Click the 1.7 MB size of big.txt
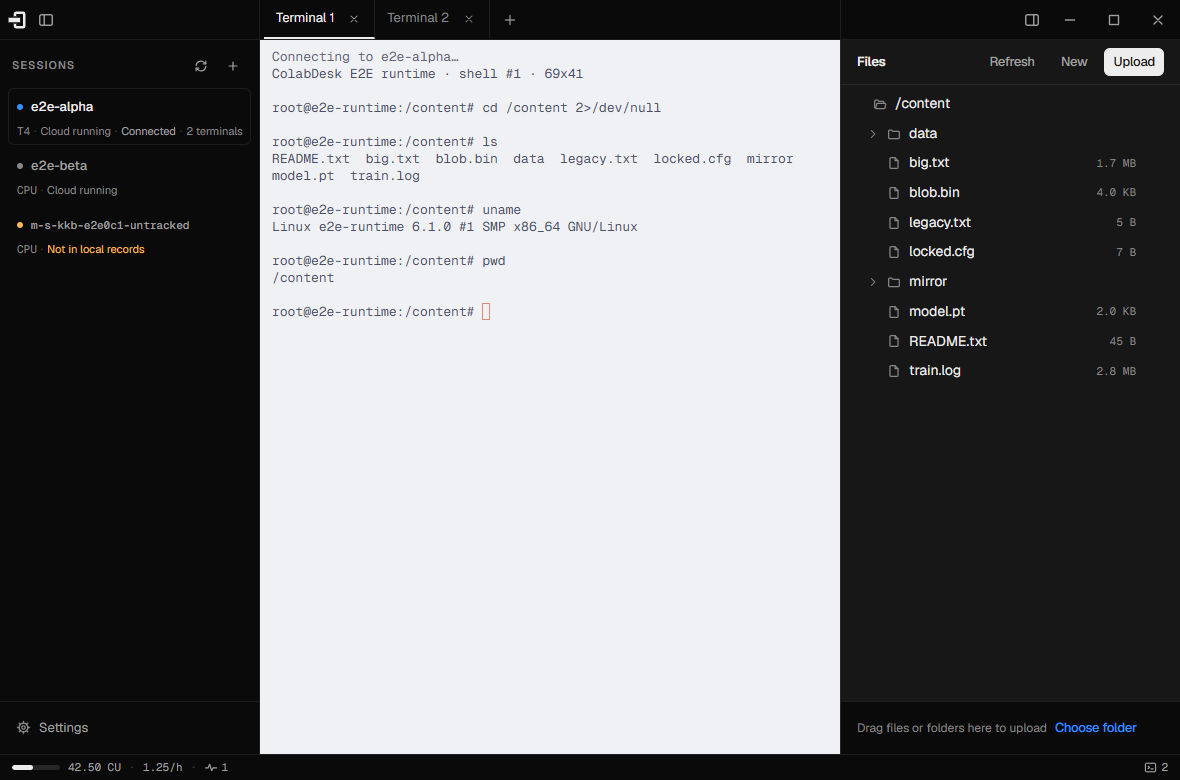Image resolution: width=1180 pixels, height=780 pixels. (x=1116, y=163)
